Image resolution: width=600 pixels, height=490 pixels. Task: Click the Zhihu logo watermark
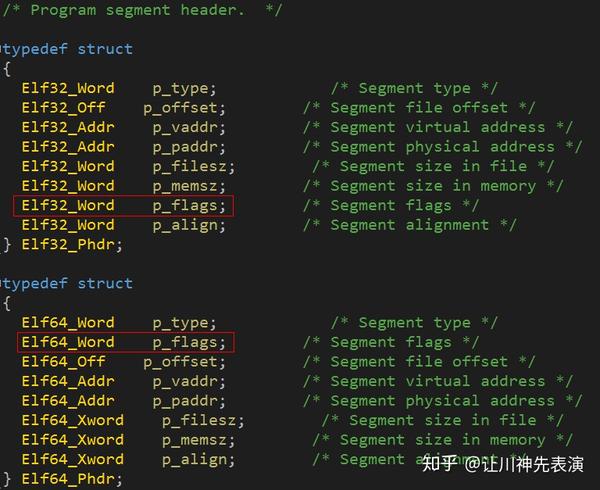439,464
